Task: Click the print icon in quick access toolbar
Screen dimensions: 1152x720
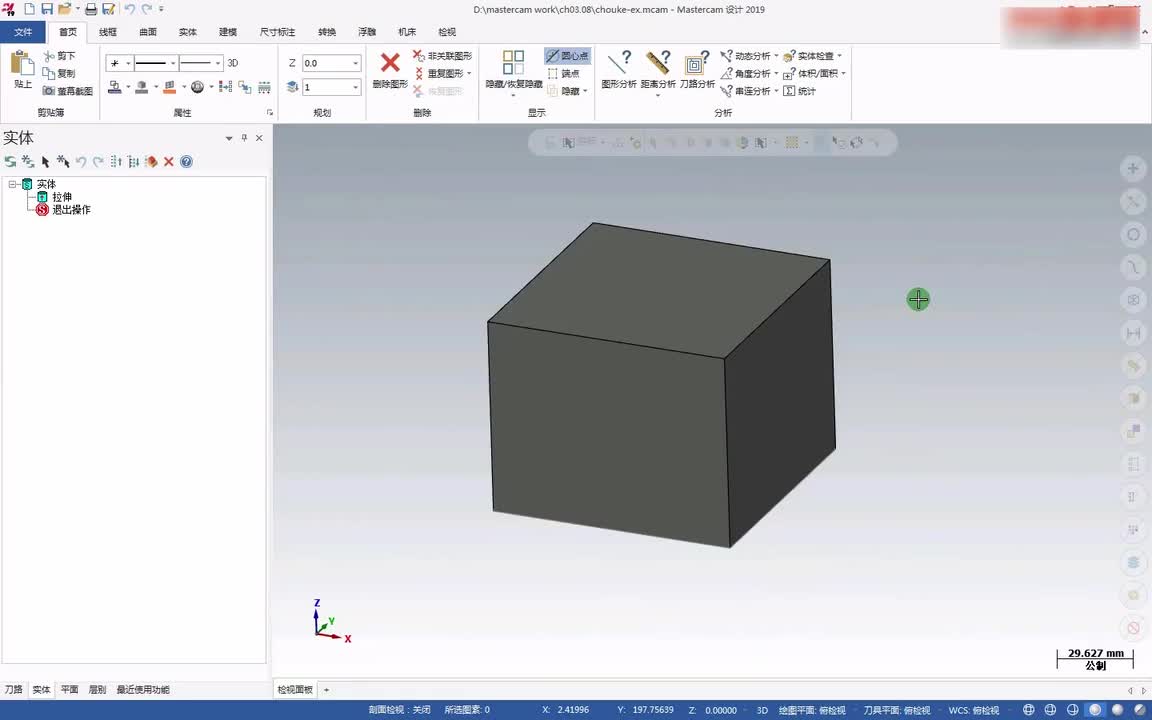Action: (x=91, y=10)
